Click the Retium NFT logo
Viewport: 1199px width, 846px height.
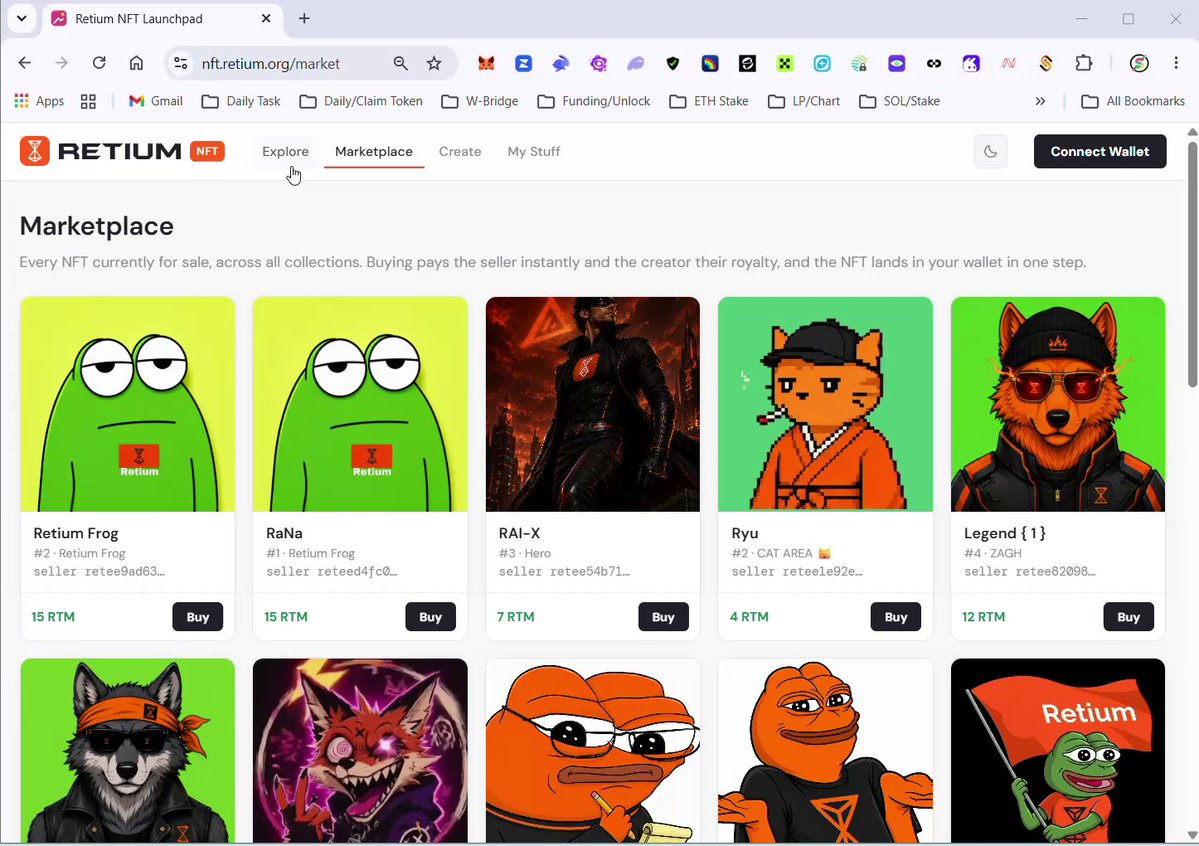tap(122, 151)
